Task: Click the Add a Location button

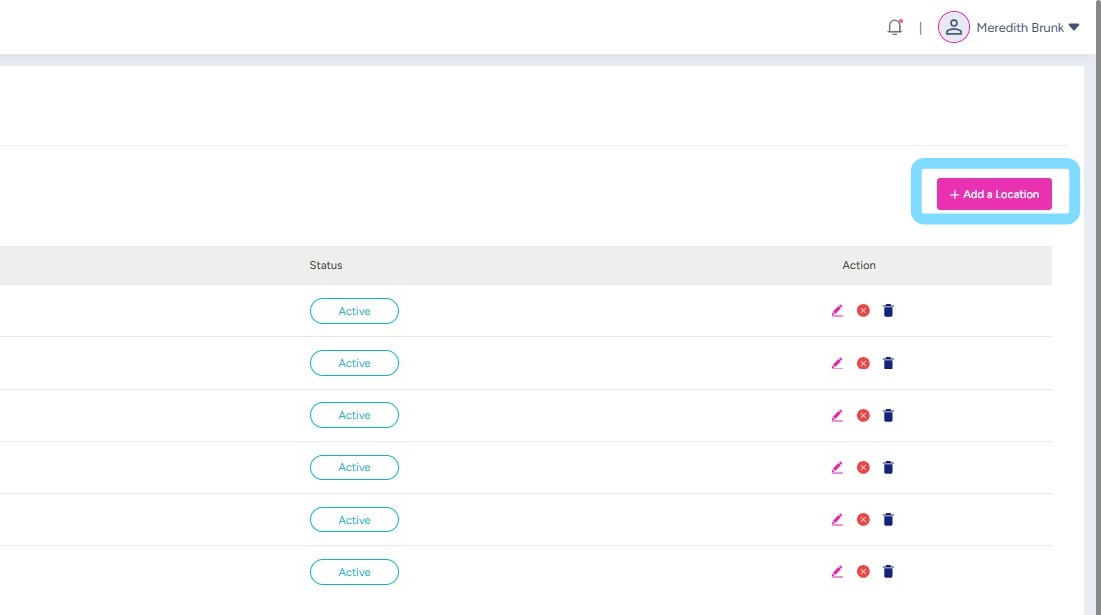Action: [994, 194]
